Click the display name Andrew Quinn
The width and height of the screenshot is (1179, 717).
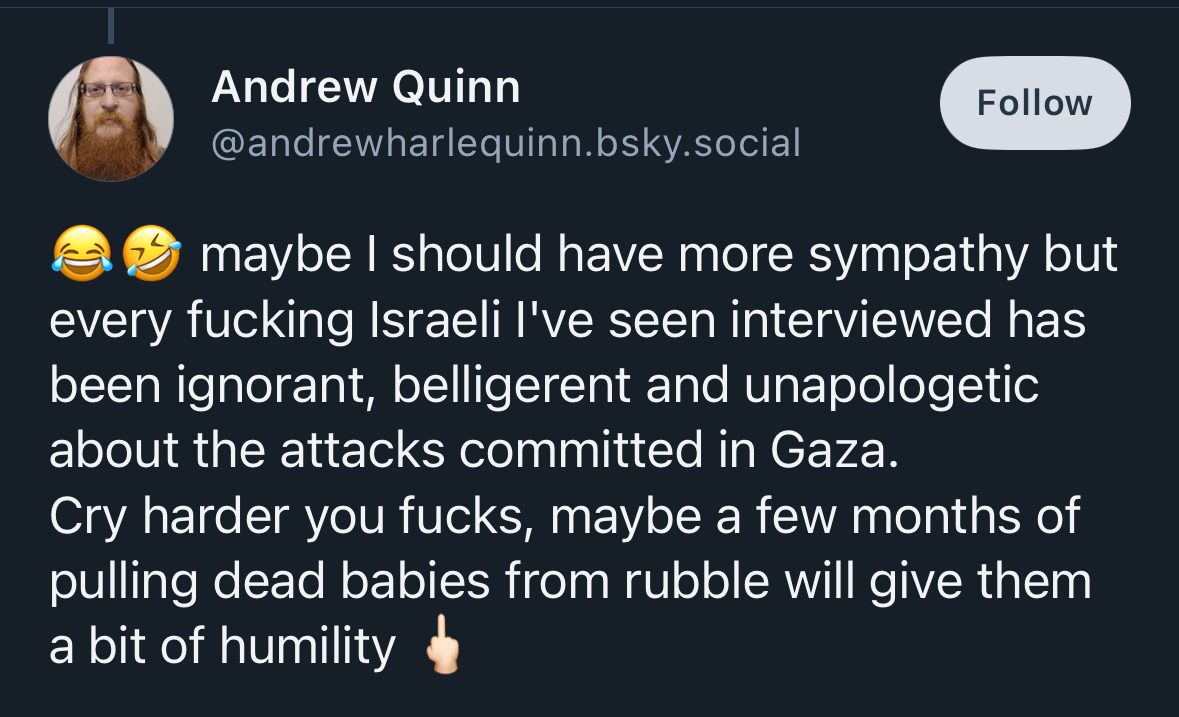pos(365,89)
